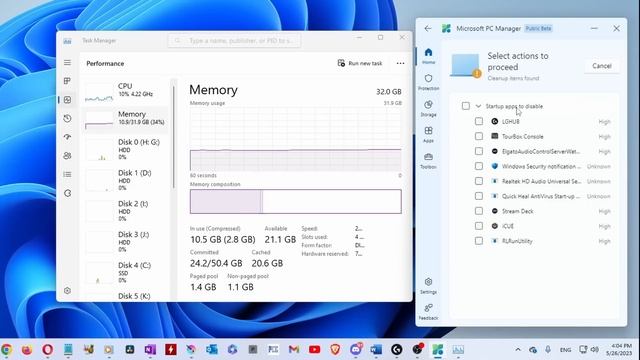This screenshot has width=640, height=360.
Task: Click Cancel in PC Manager
Action: [x=602, y=66]
